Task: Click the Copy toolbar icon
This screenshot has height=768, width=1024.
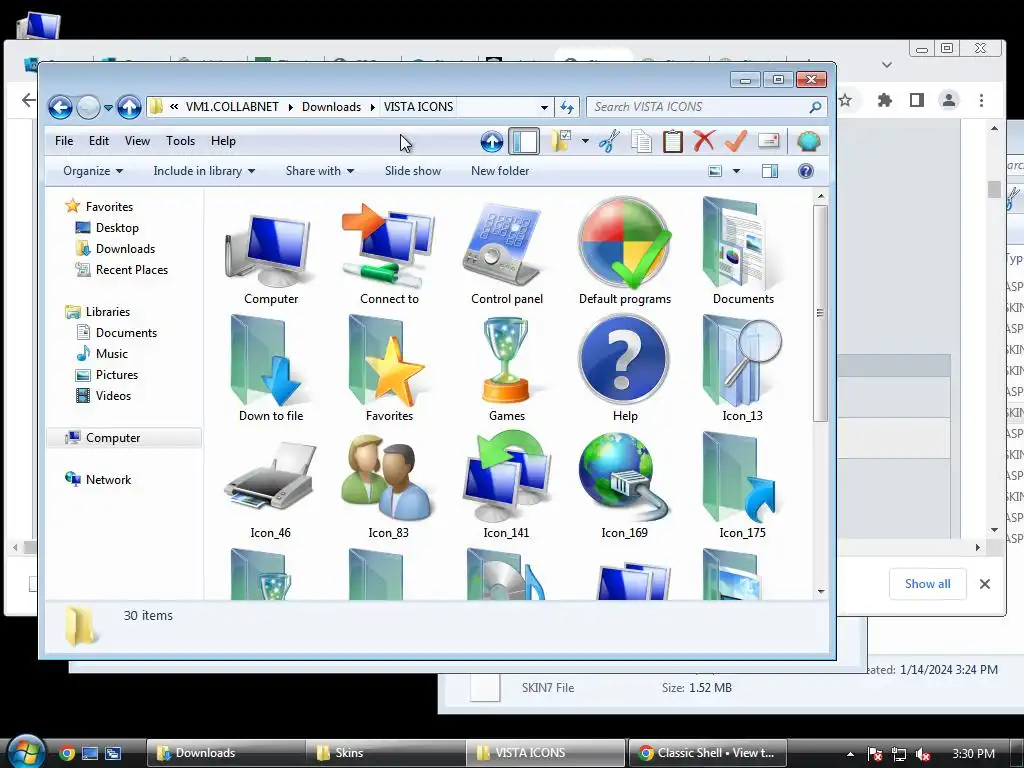Action: click(x=641, y=141)
